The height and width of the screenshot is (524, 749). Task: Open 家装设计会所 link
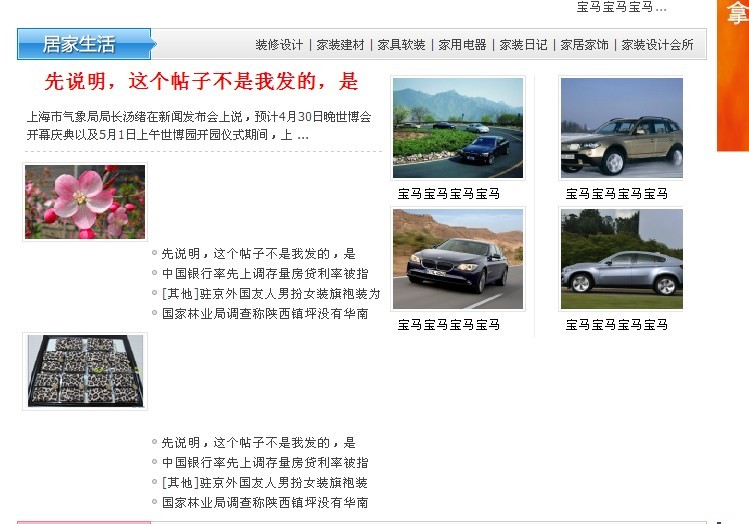[x=657, y=45]
